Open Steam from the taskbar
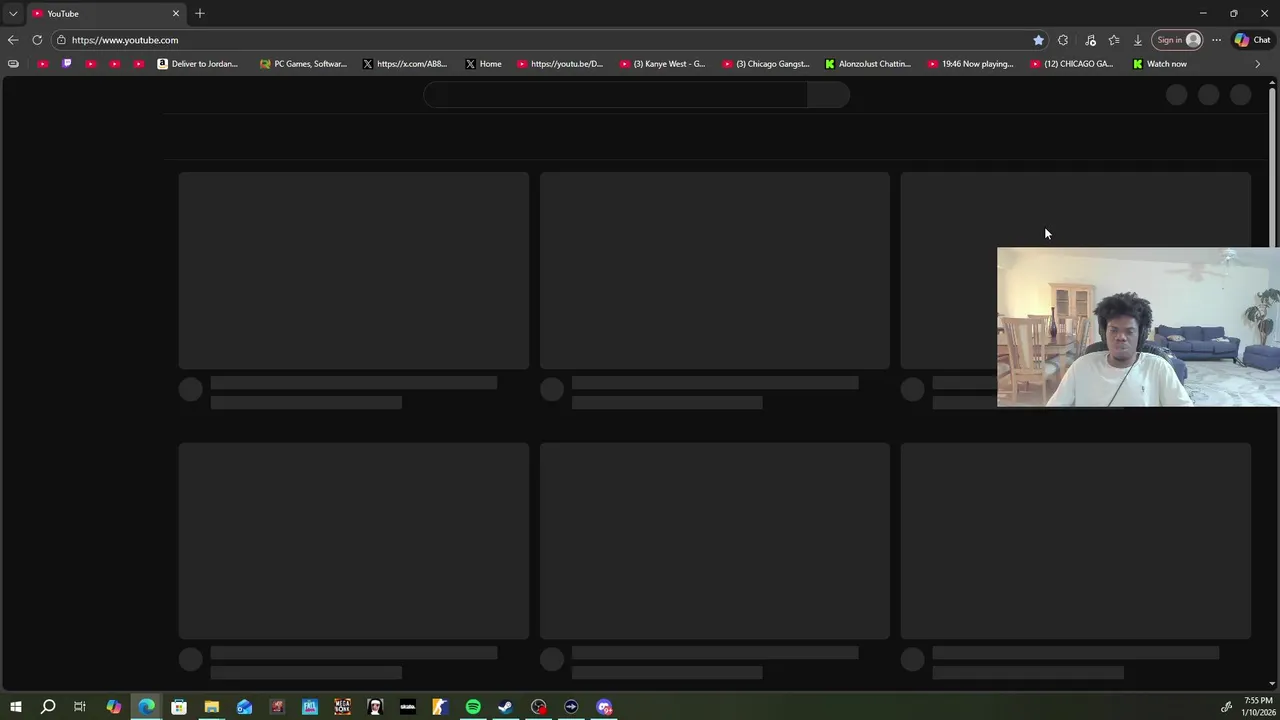1280x720 pixels. [505, 707]
